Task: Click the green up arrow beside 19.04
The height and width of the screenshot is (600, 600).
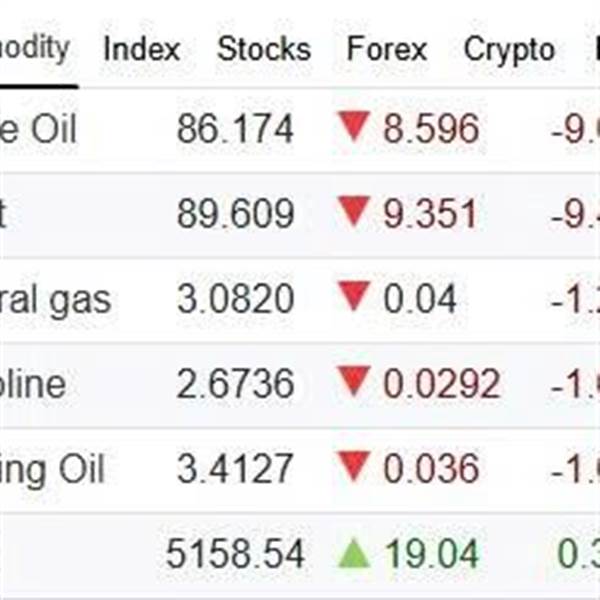Action: click(354, 553)
